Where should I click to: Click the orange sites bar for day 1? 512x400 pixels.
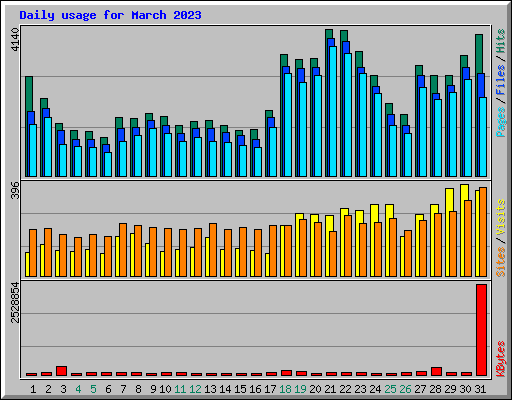33,253
